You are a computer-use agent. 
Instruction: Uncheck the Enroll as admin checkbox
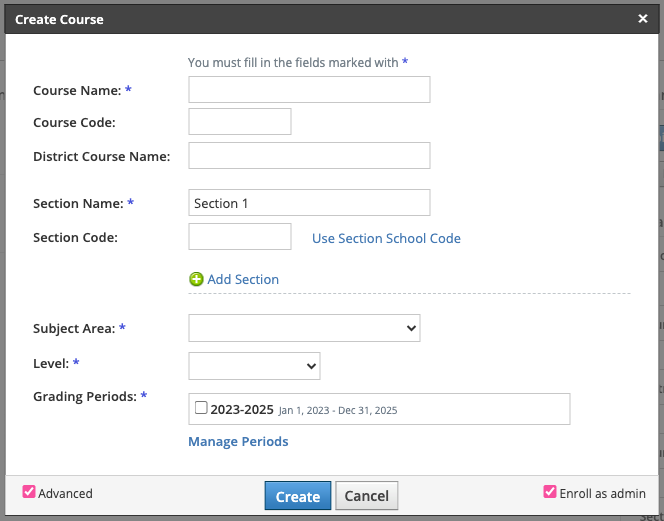click(549, 492)
